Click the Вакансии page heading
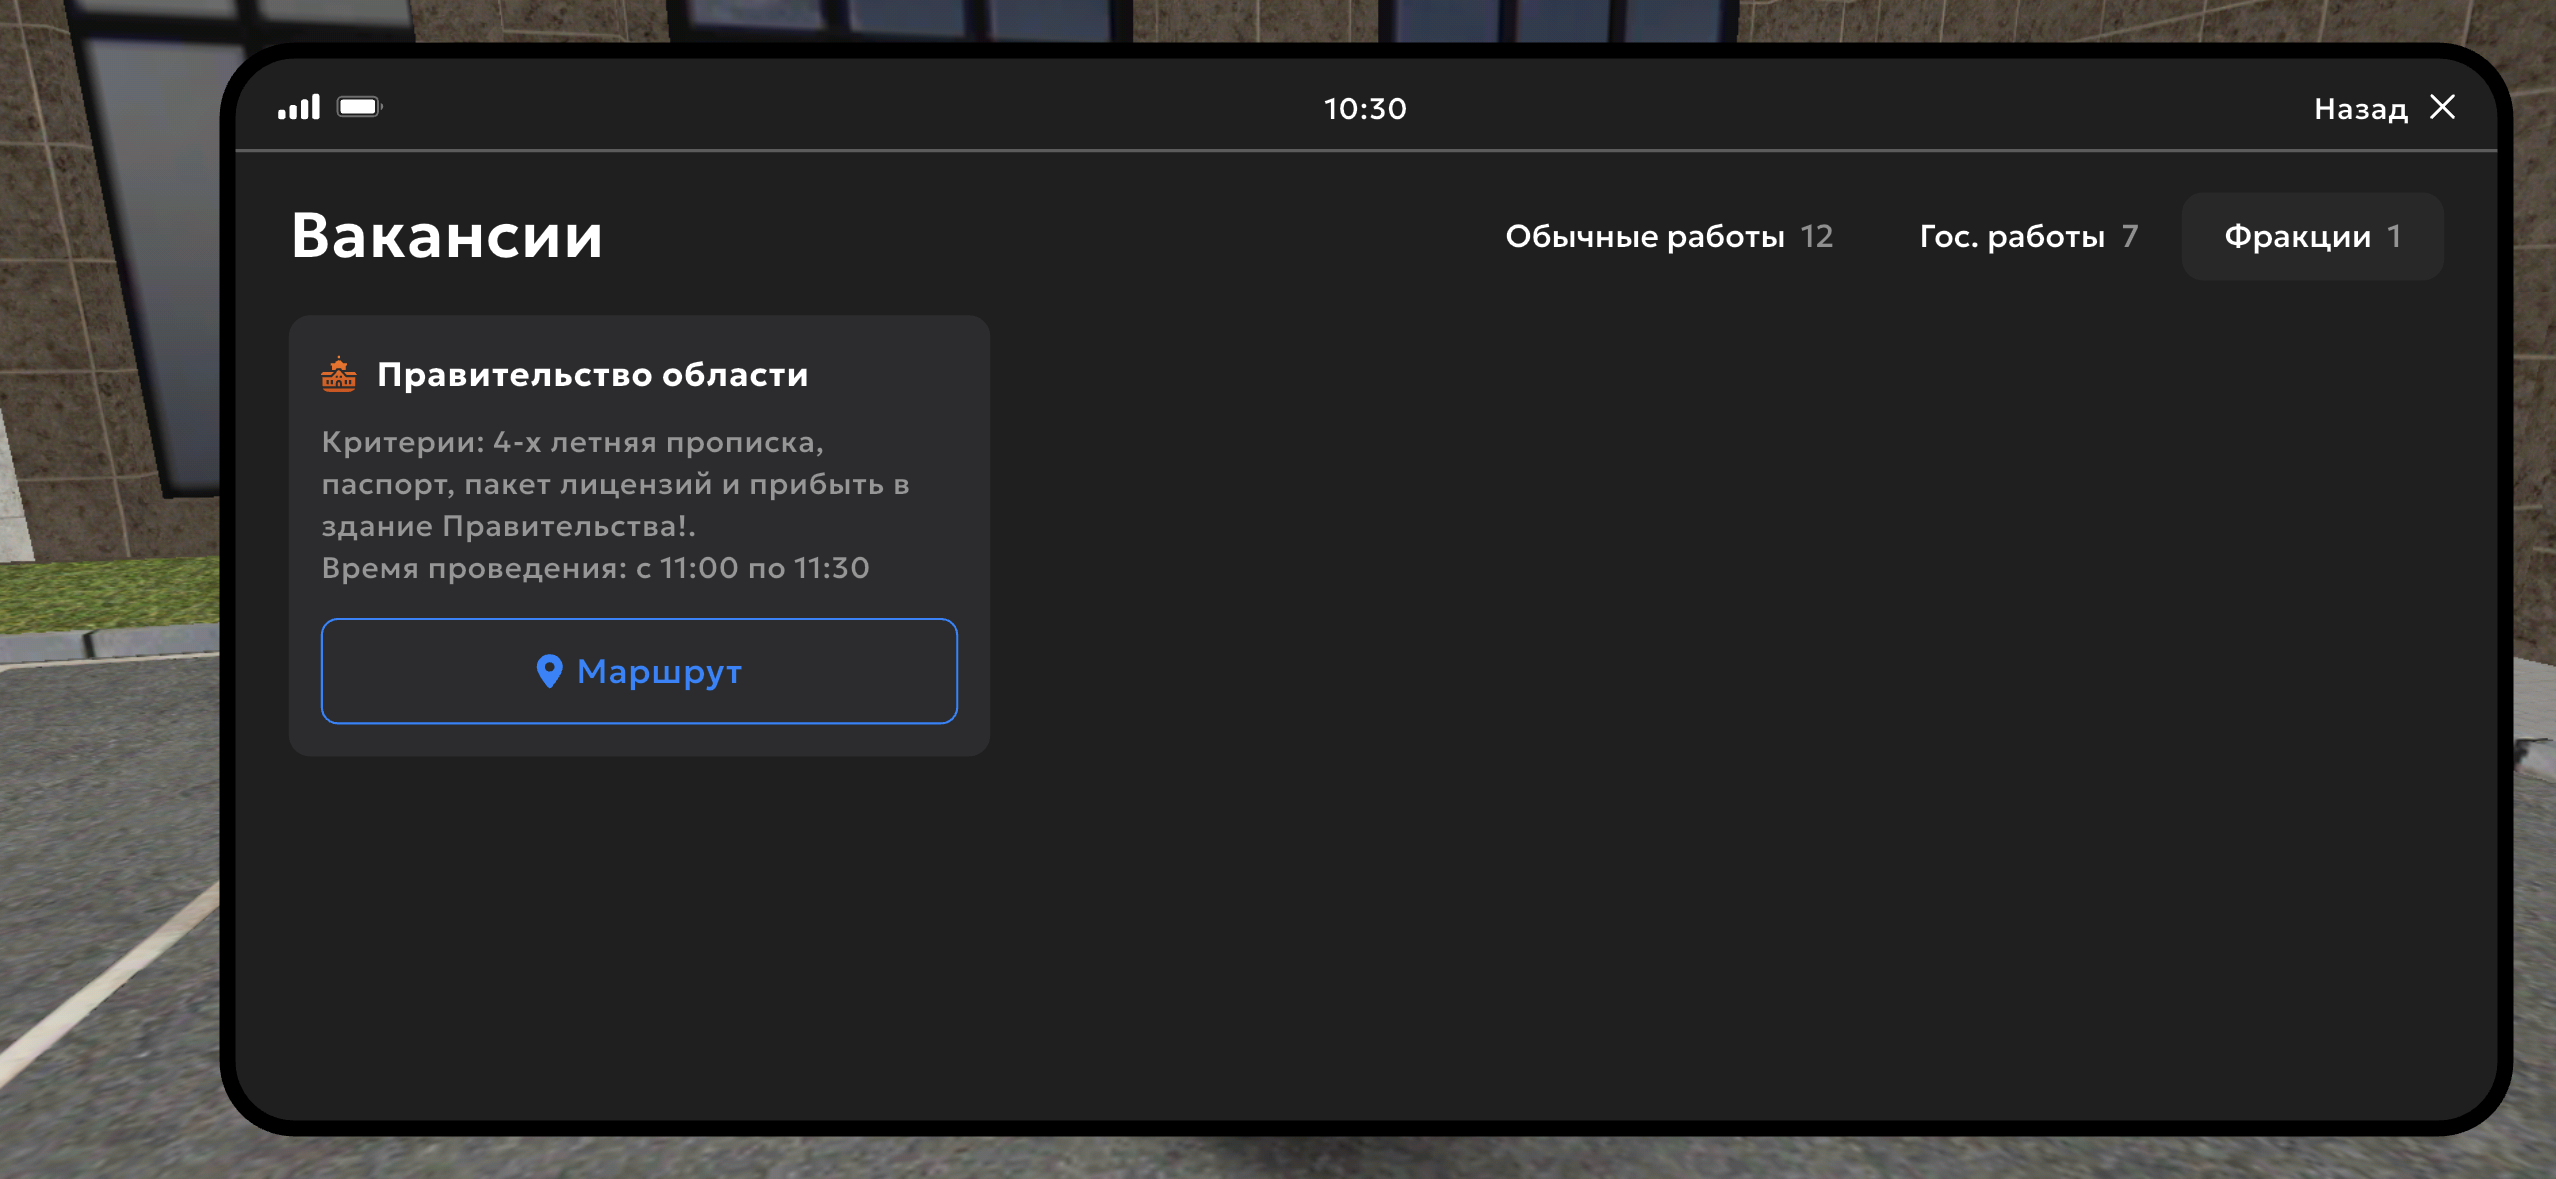This screenshot has width=2556, height=1179. pyautogui.click(x=447, y=237)
